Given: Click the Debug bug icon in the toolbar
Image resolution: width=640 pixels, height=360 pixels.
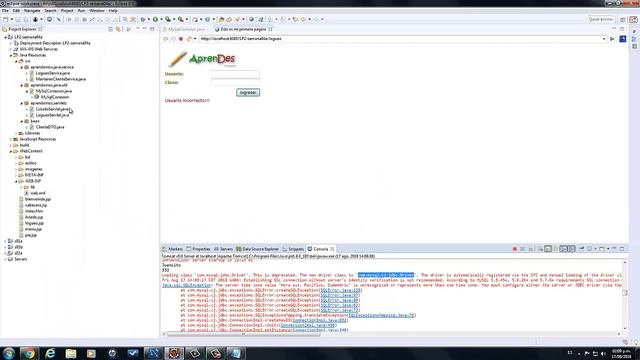Looking at the screenshot, I should click(x=143, y=19).
